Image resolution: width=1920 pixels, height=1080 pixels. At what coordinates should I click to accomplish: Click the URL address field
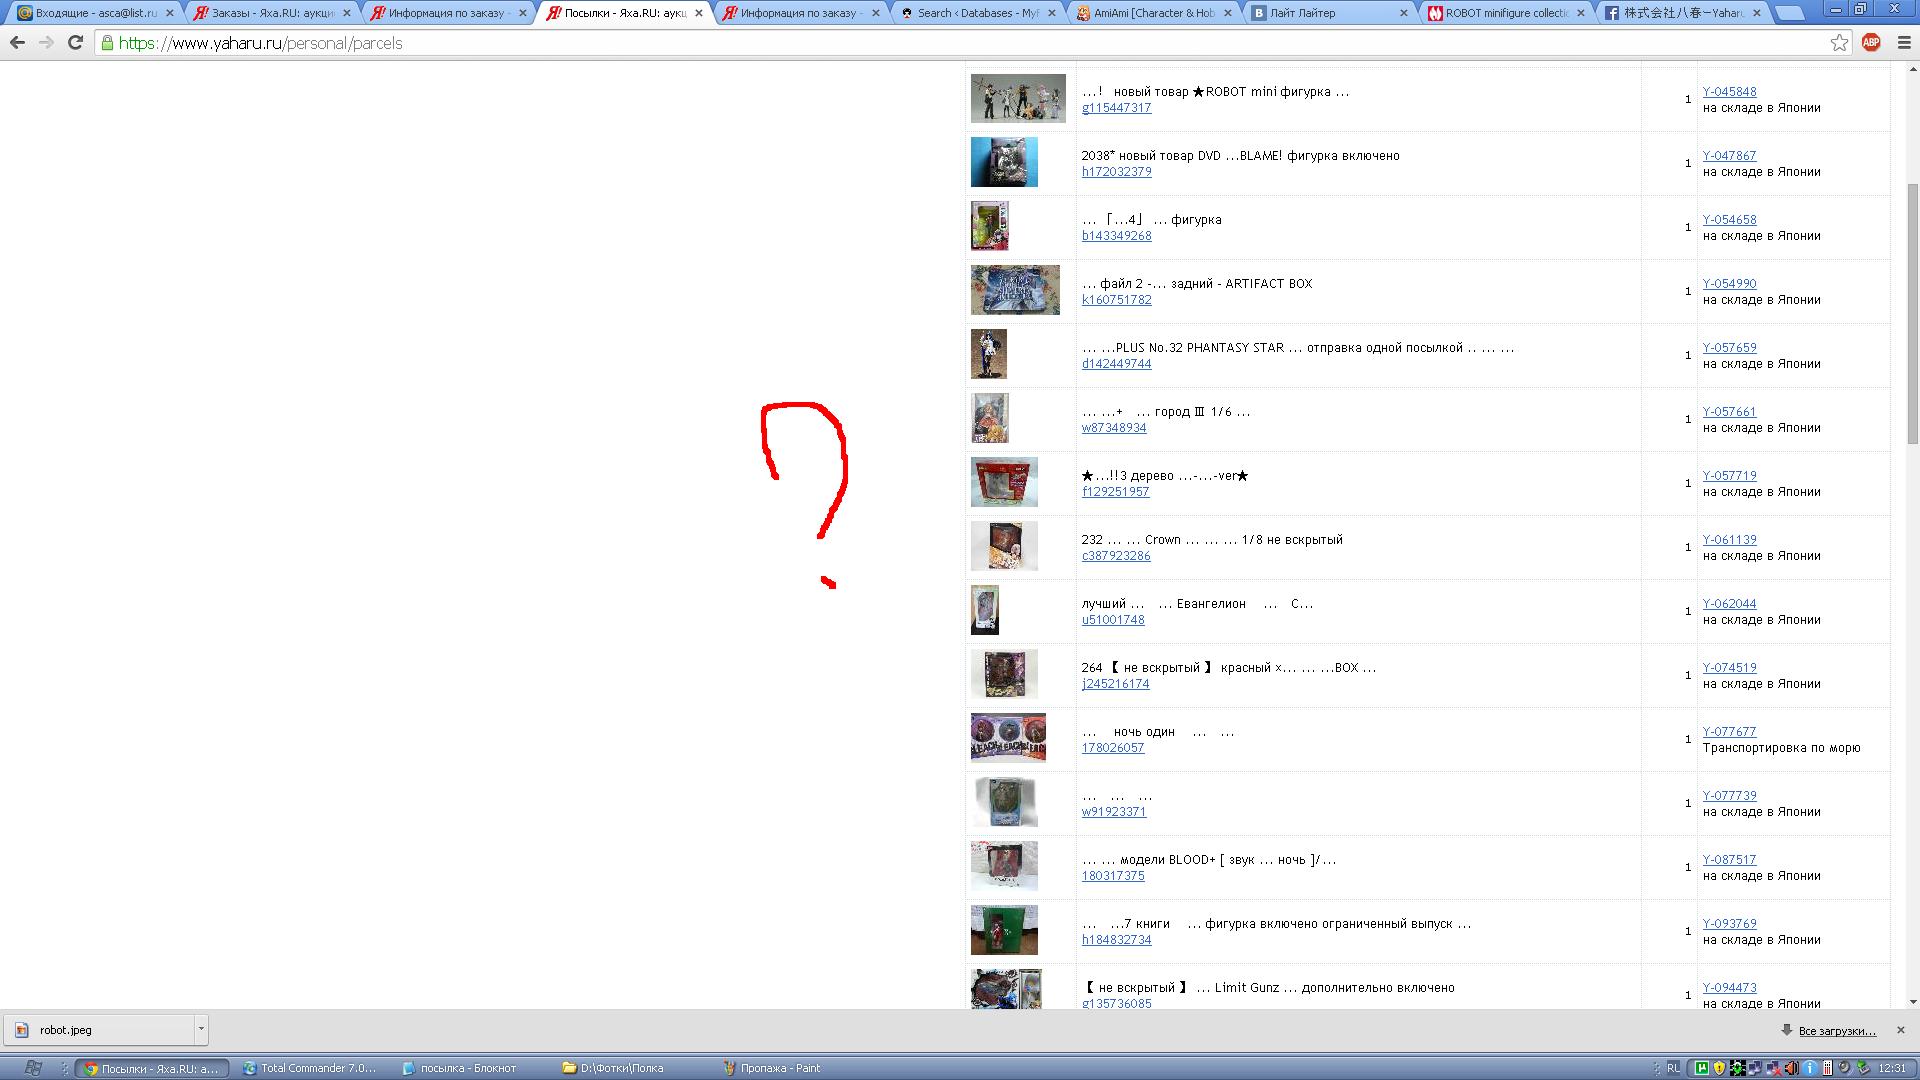coord(900,43)
